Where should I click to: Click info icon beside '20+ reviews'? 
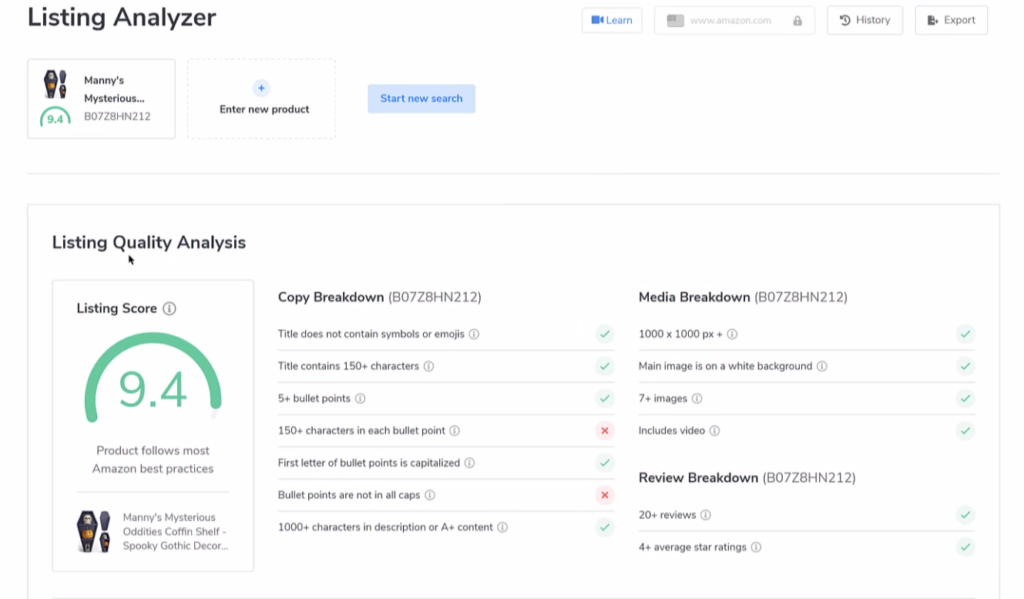[705, 515]
